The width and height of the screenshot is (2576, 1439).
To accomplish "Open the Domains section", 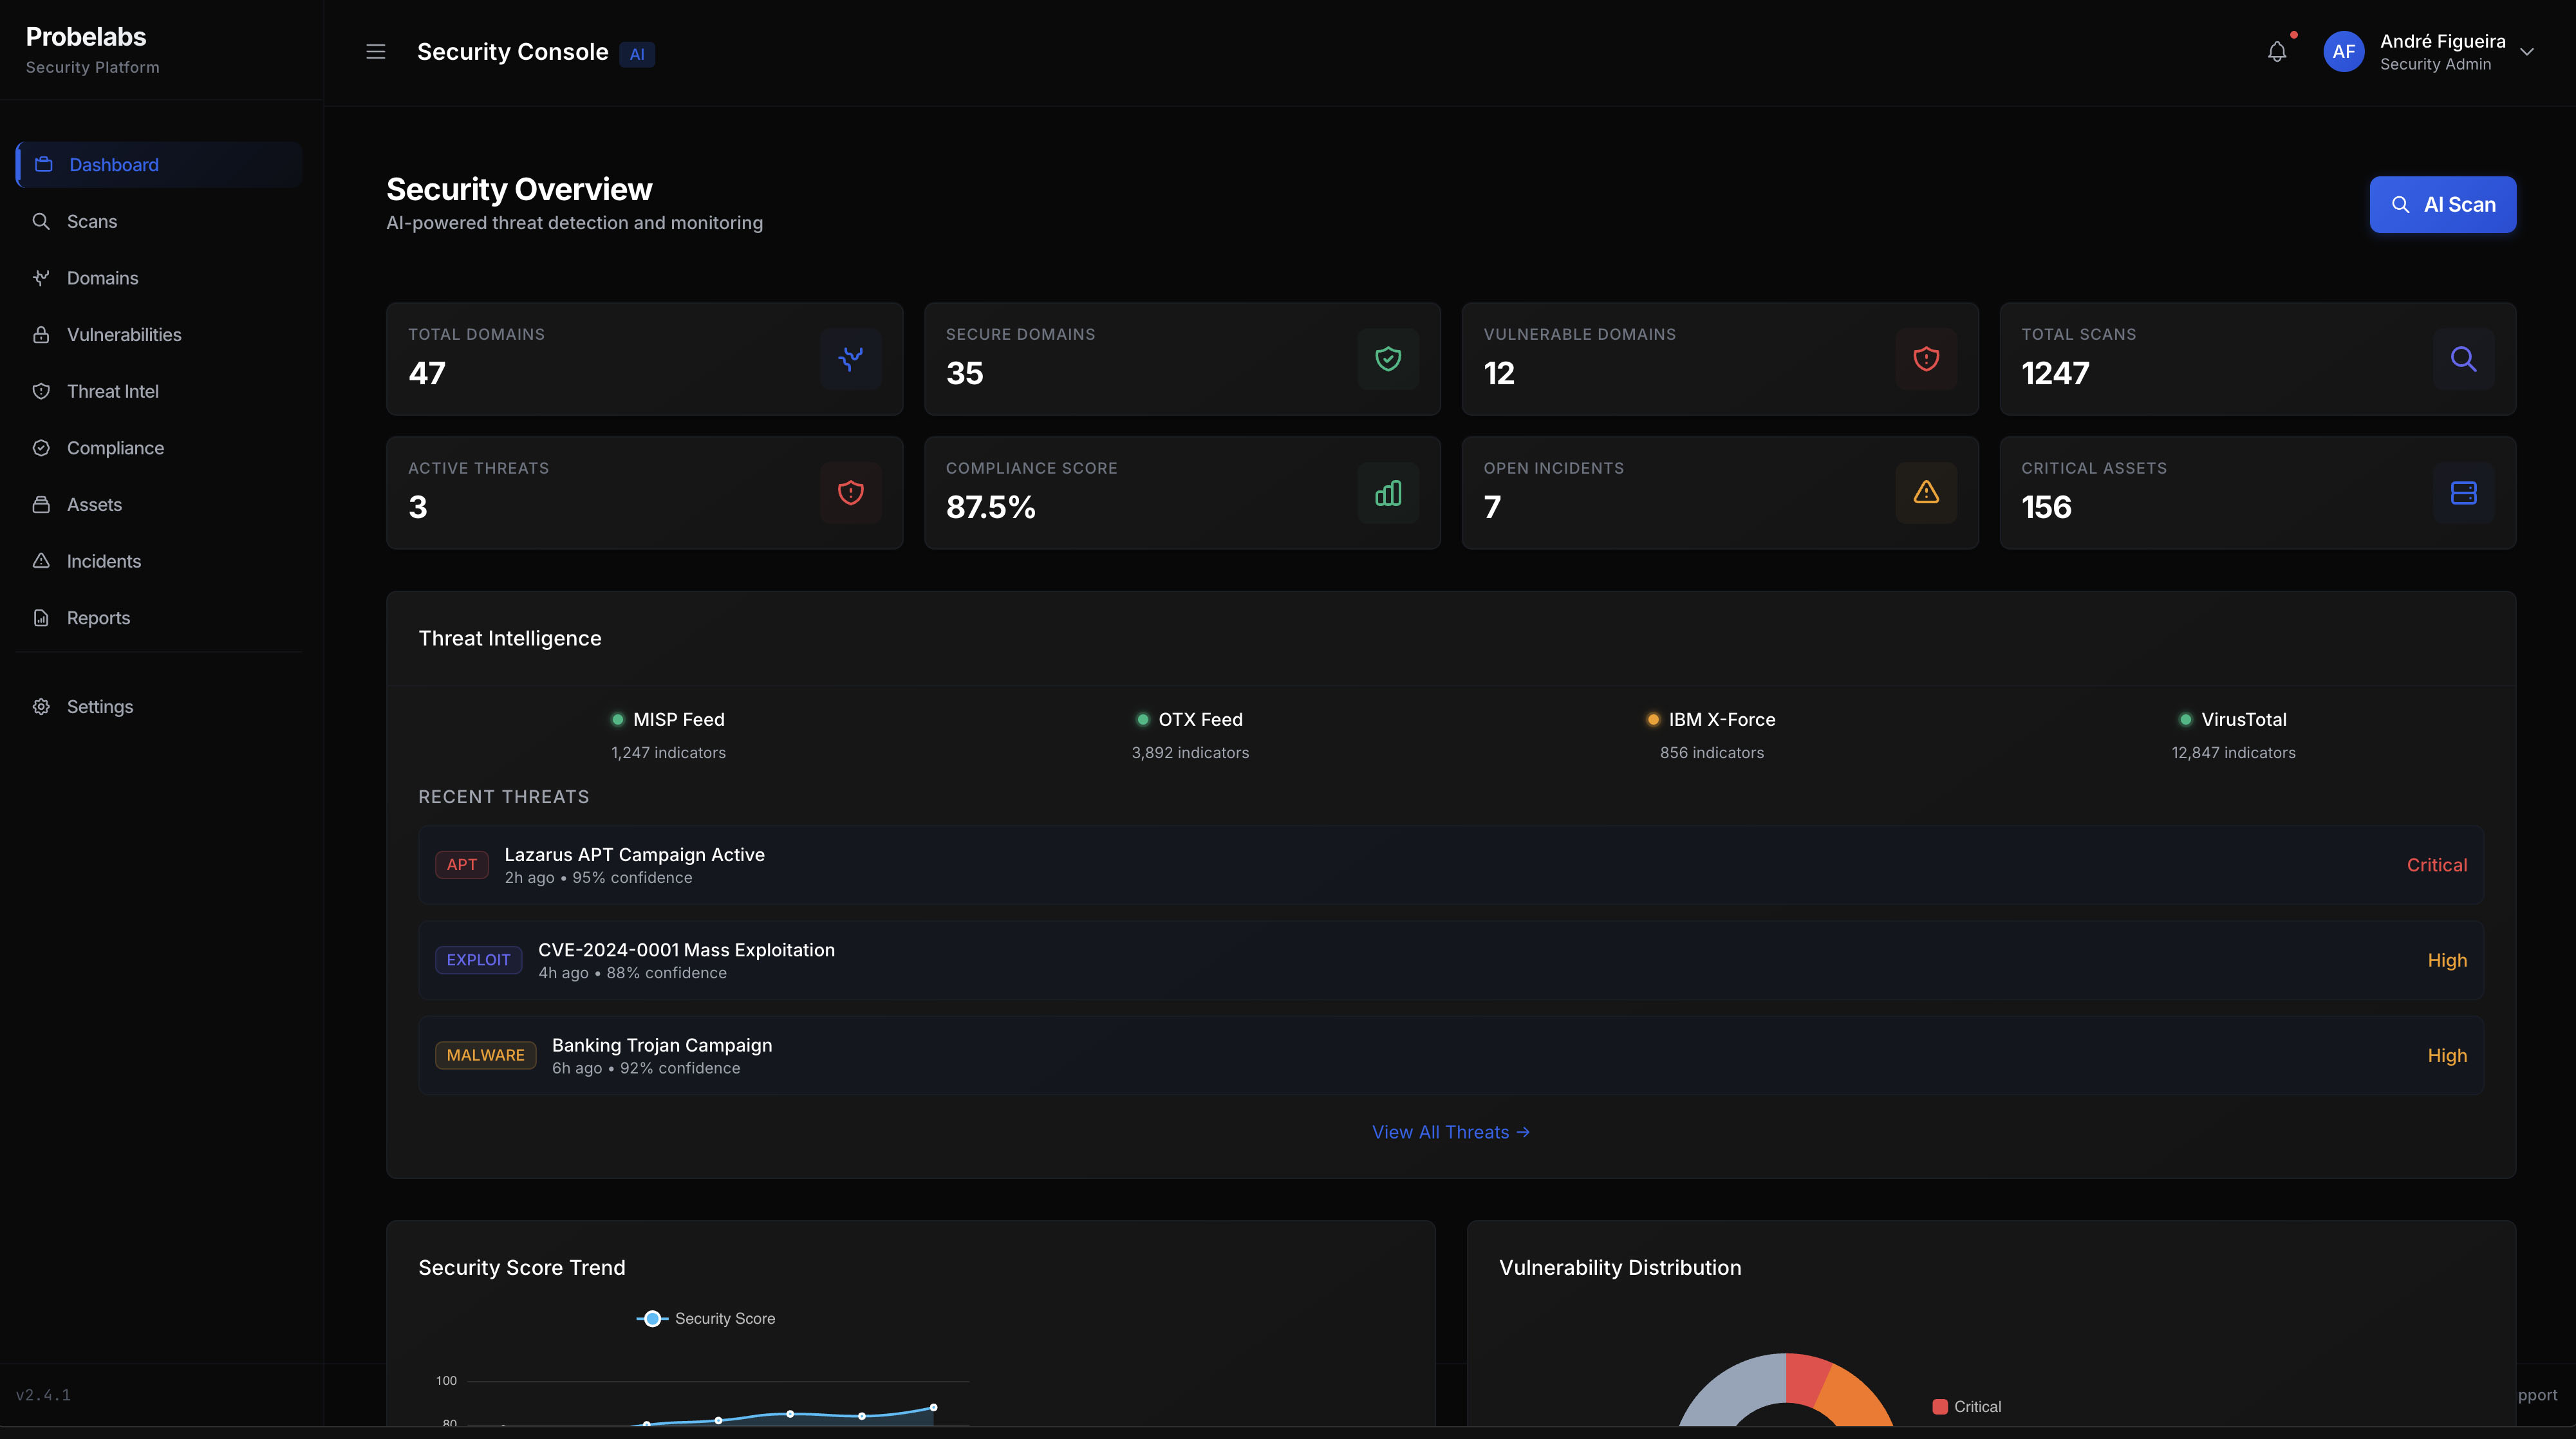I will (159, 278).
